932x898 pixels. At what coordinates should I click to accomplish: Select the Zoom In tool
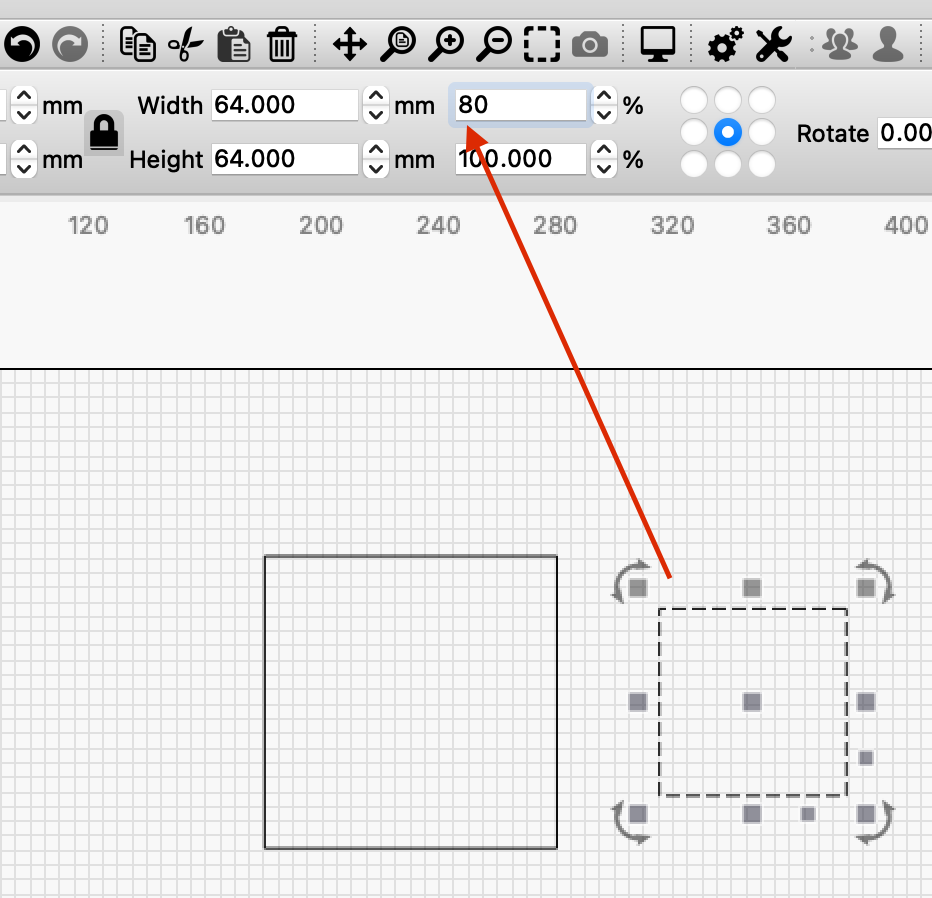click(445, 44)
